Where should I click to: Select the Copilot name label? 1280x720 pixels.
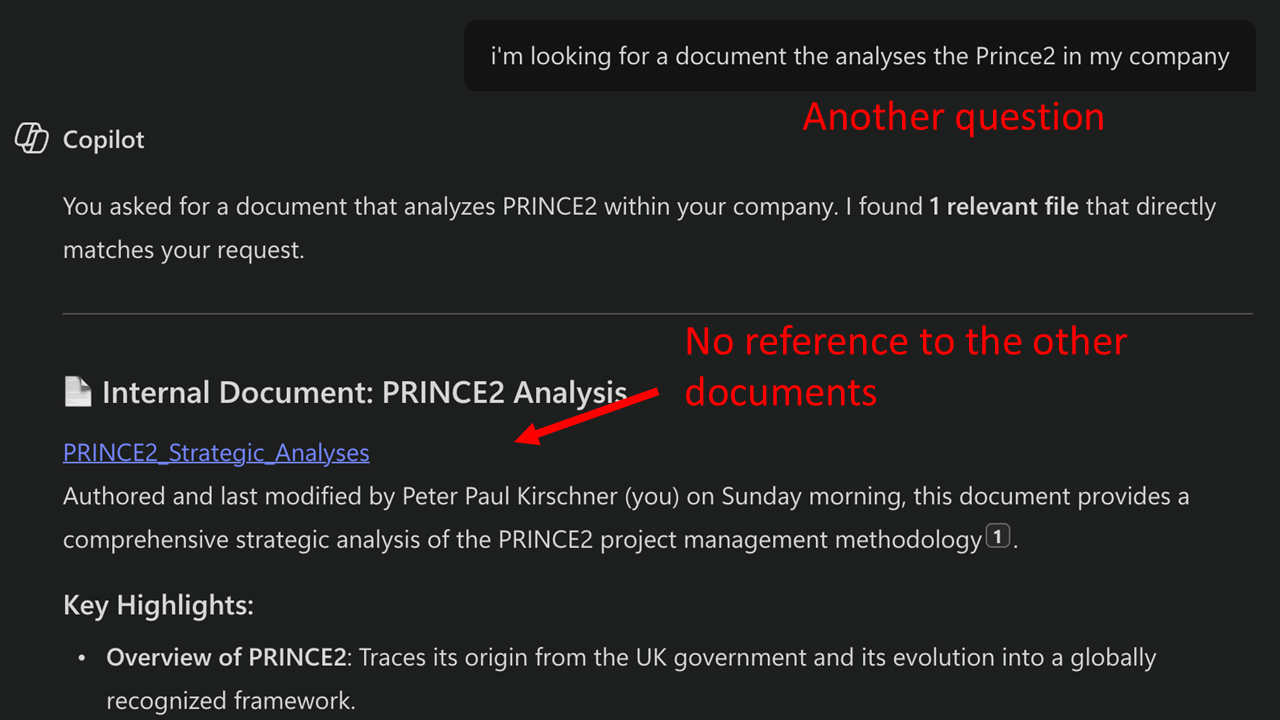click(104, 140)
